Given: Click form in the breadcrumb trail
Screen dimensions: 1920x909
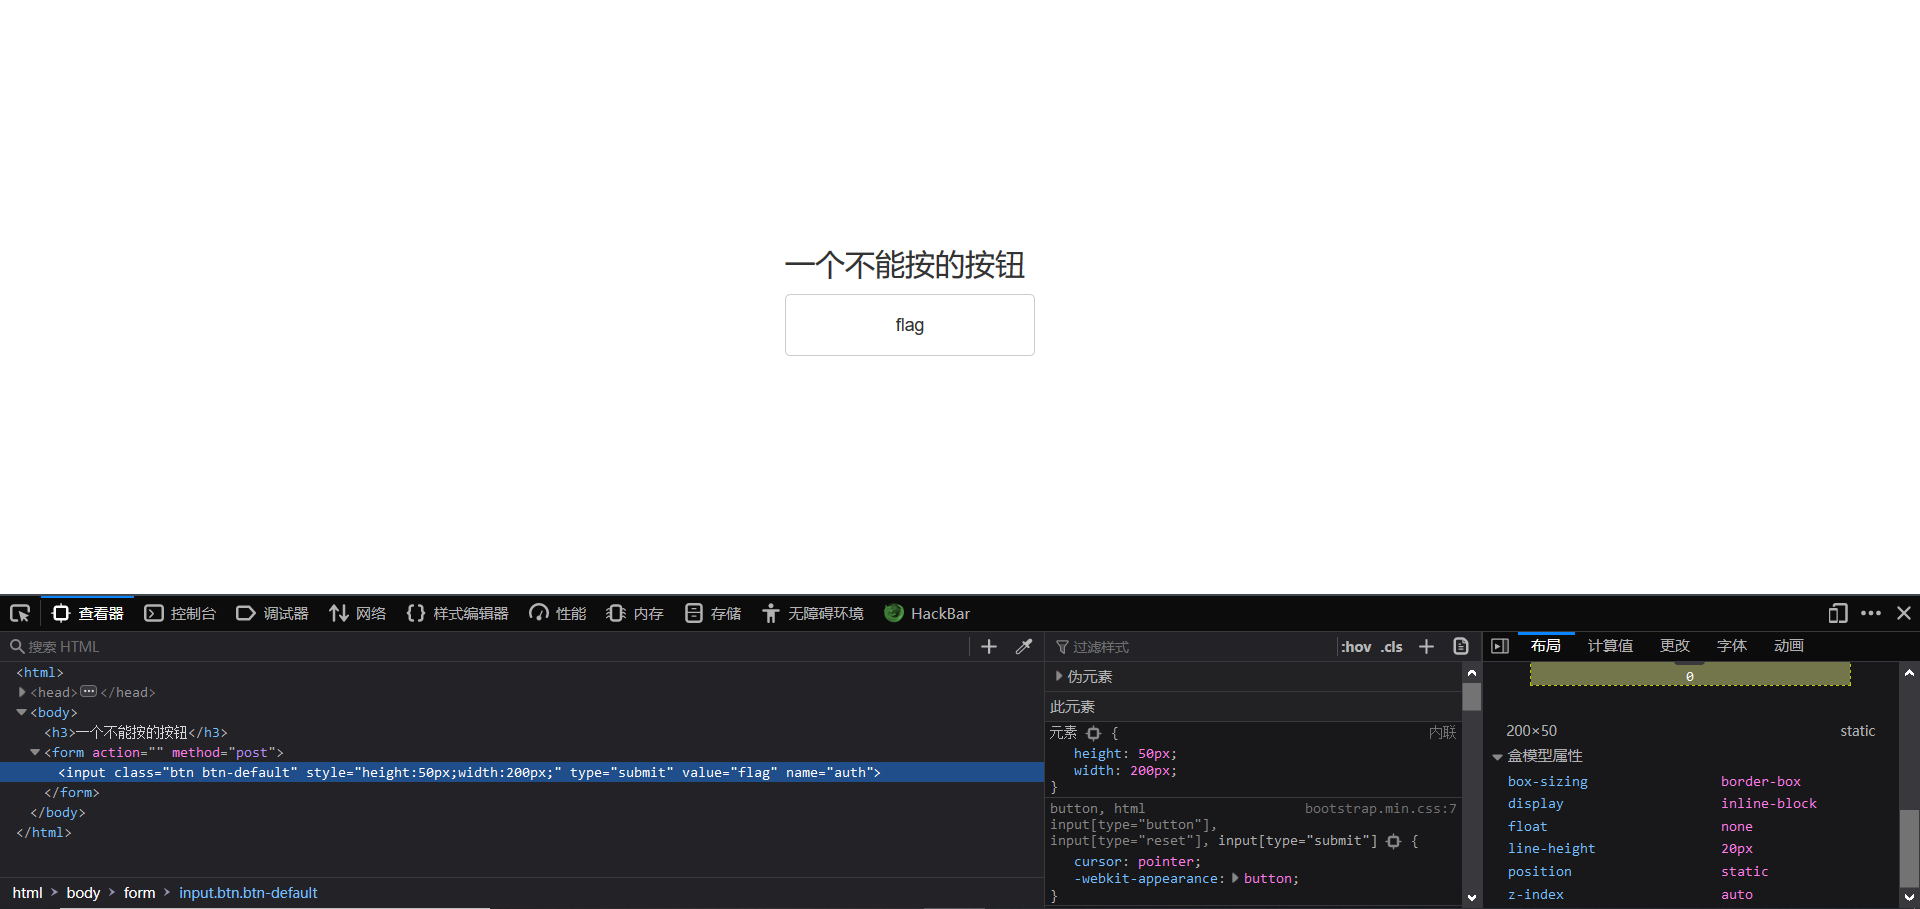Looking at the screenshot, I should [139, 892].
